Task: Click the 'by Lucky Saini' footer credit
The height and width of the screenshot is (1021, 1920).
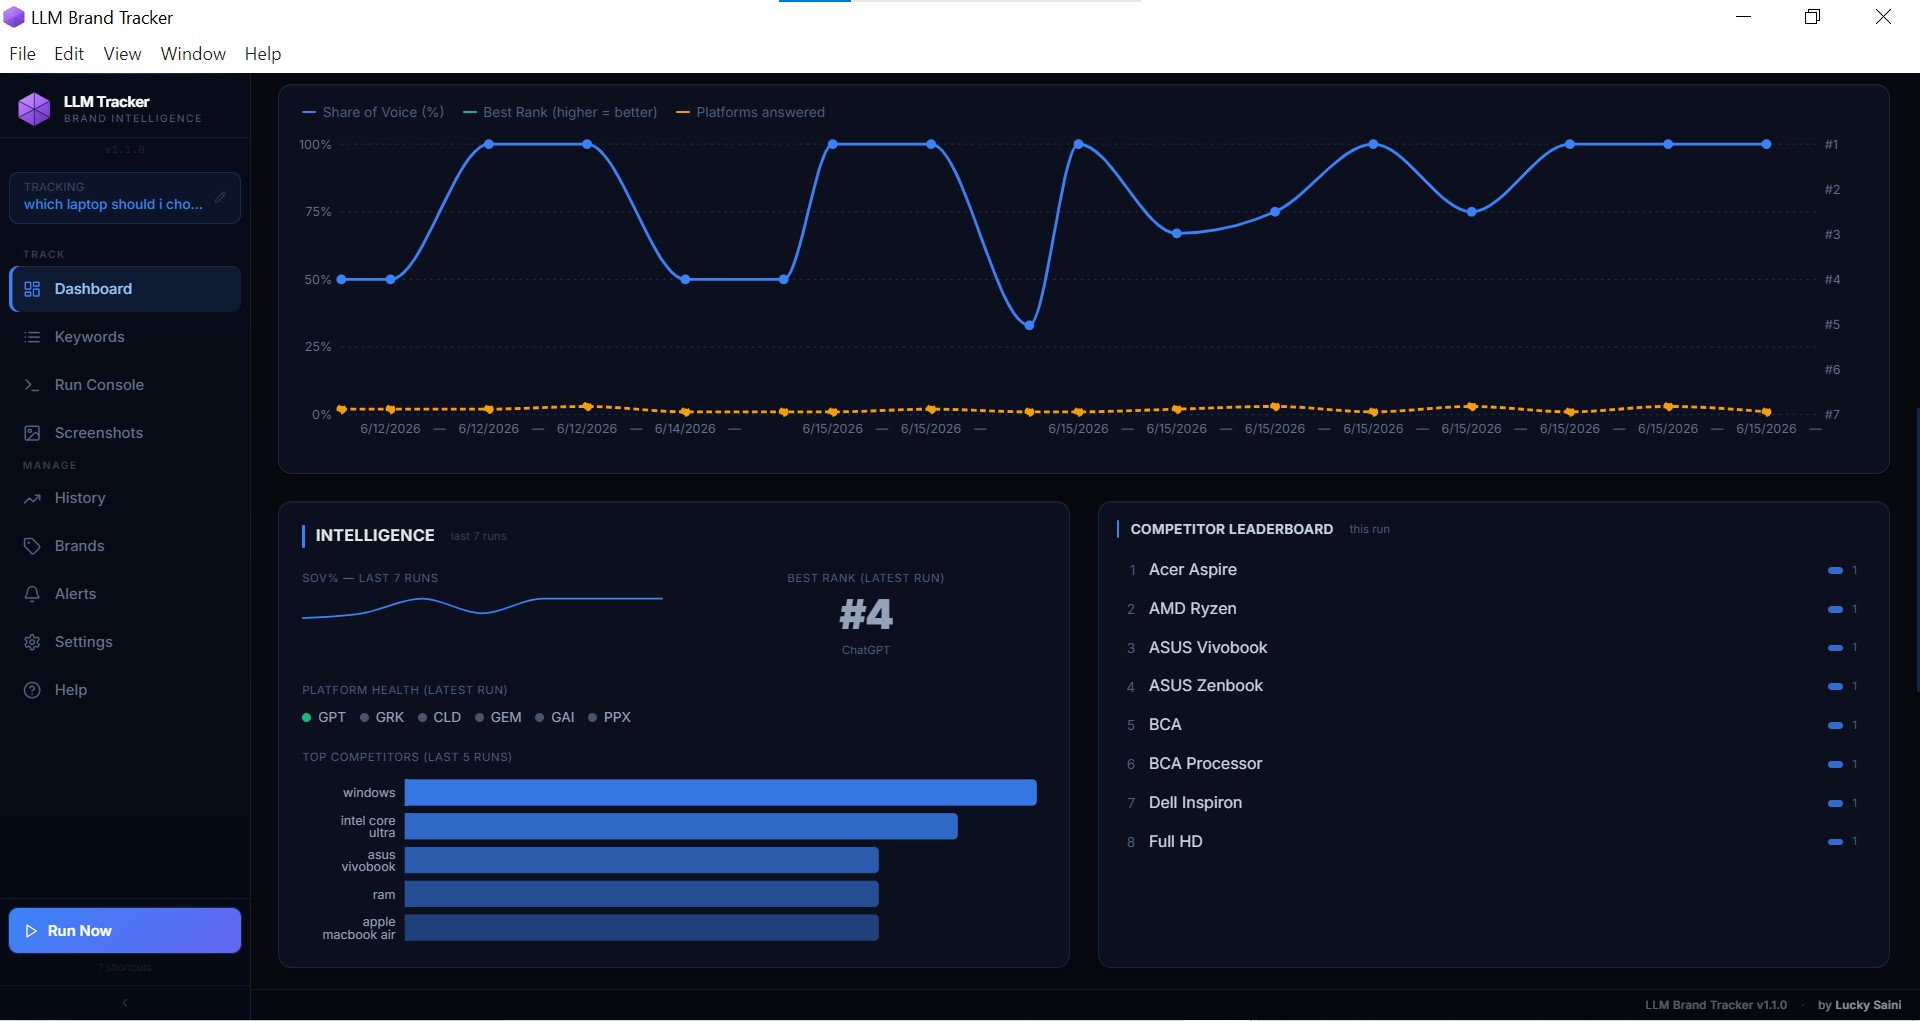Action: click(x=1859, y=1005)
